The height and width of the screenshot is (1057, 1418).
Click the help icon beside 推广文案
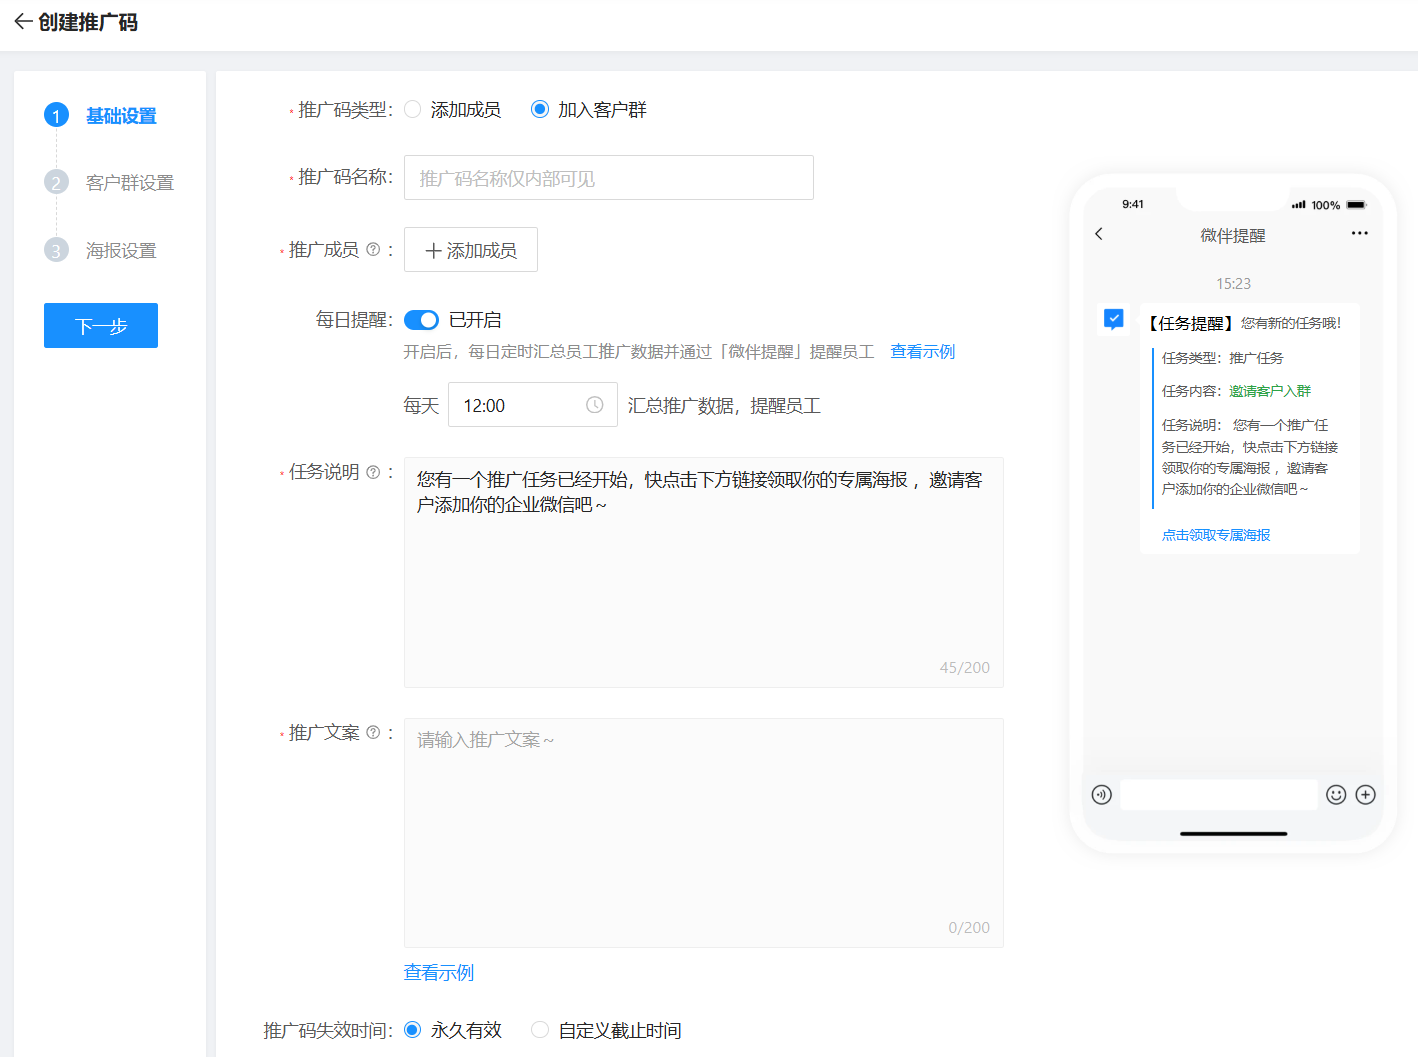point(373,733)
